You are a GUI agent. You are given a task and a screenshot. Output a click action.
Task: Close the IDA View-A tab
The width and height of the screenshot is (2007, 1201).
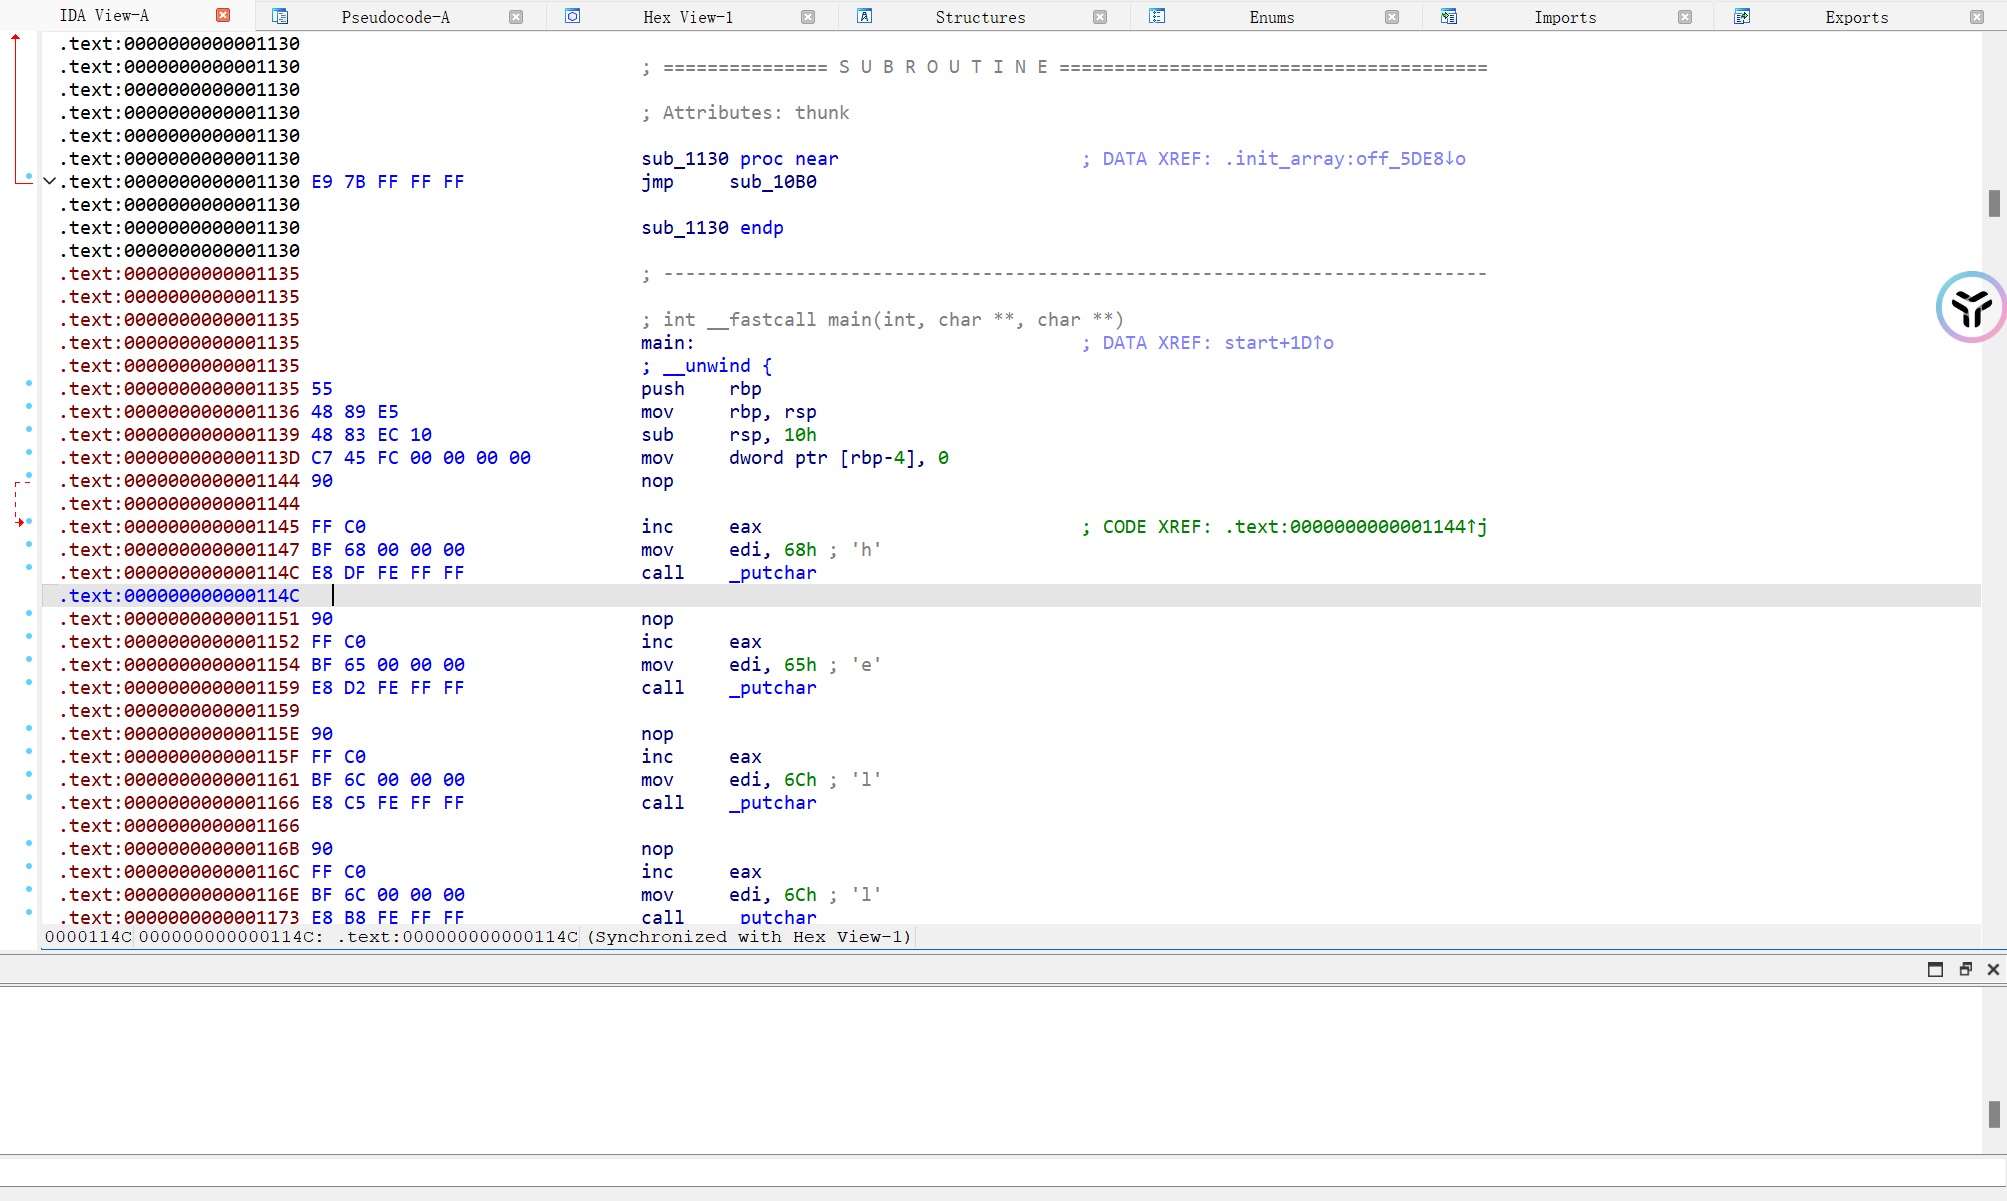[223, 15]
